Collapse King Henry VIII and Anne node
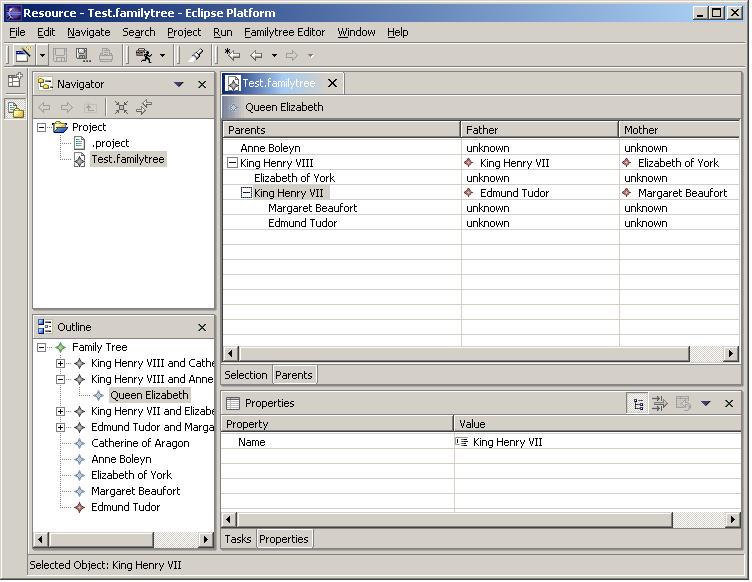Screen dimensions: 752x582 [x=60, y=379]
